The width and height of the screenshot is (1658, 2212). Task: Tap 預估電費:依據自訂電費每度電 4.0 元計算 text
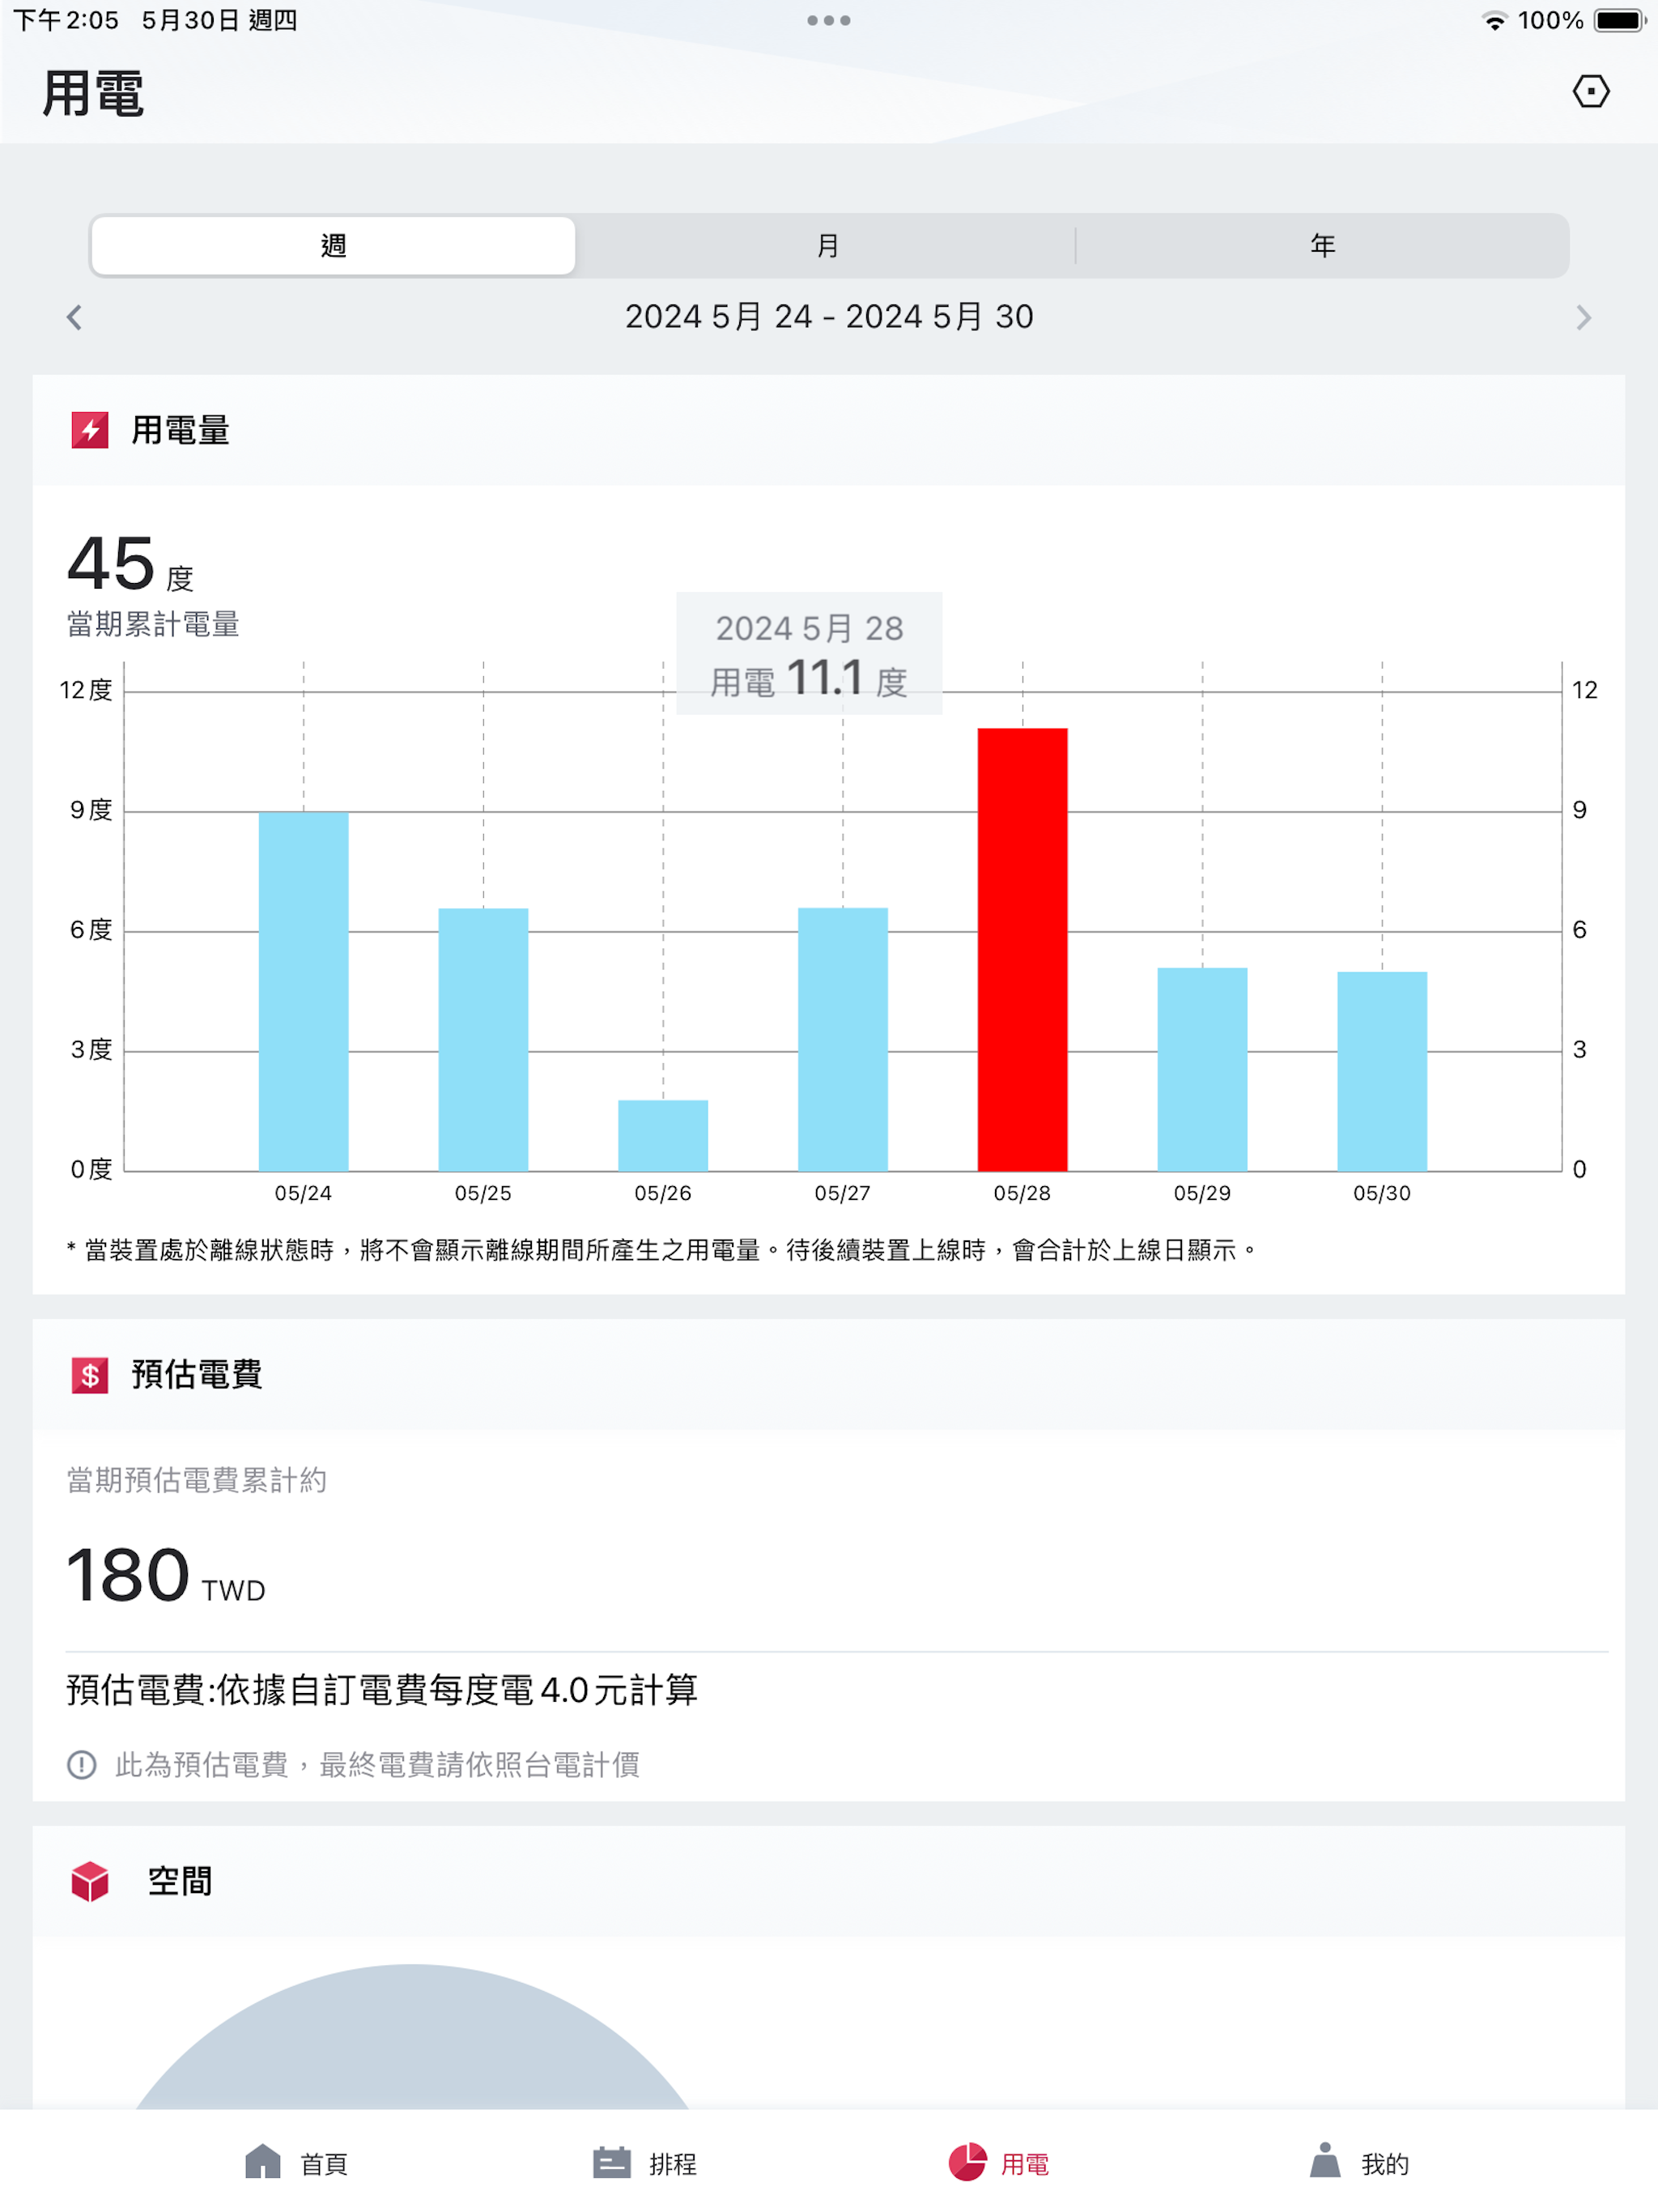tap(382, 1690)
